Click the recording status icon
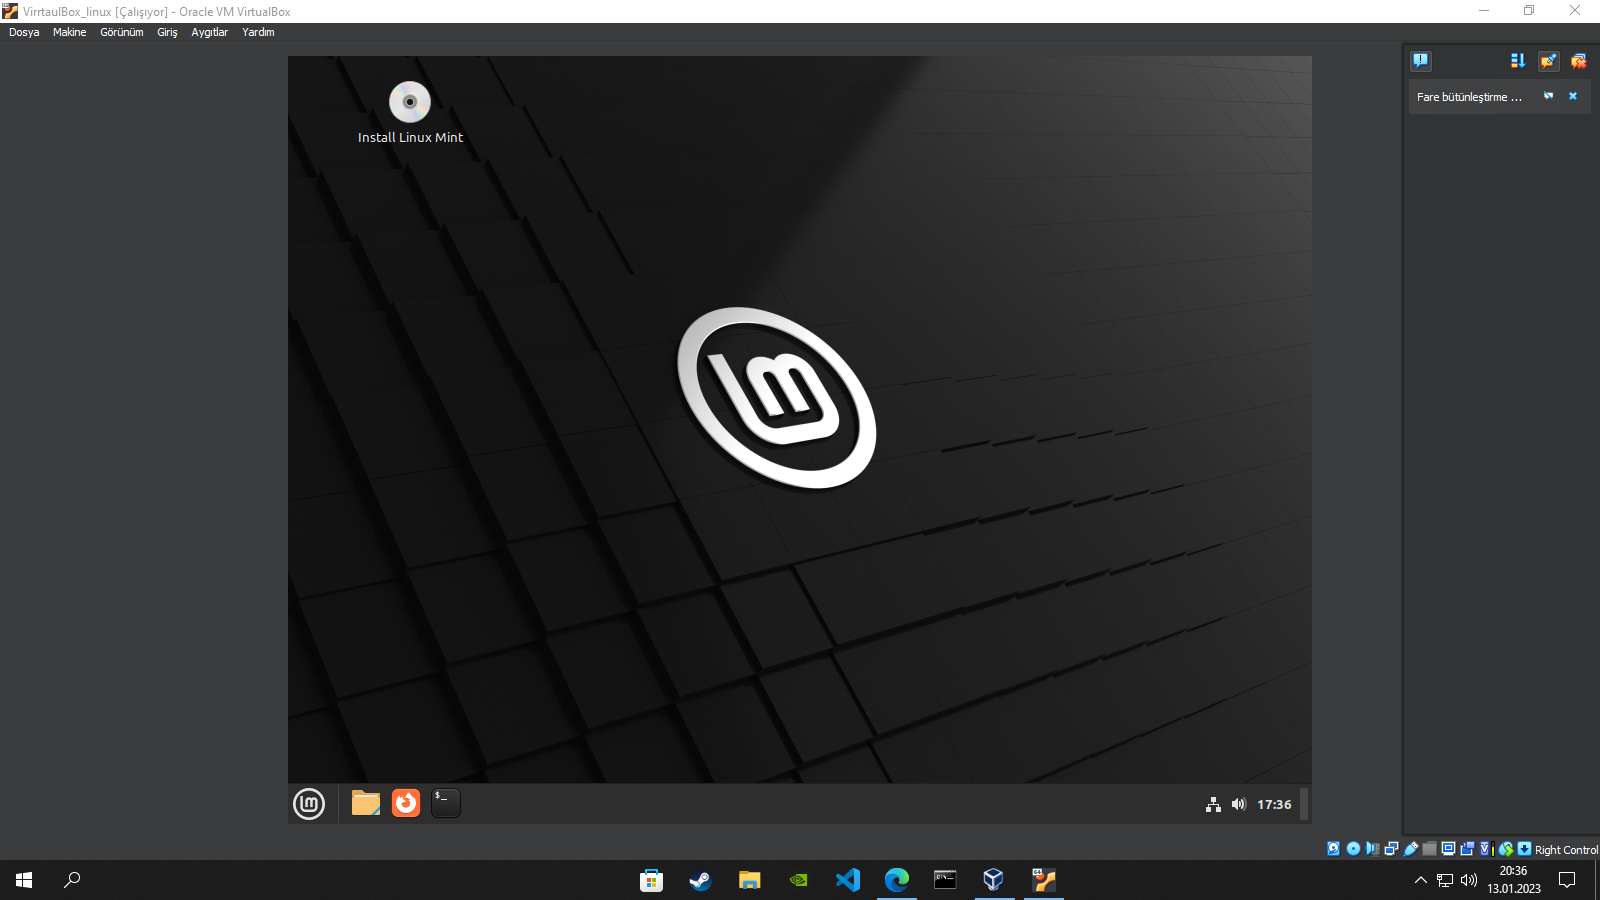 [x=1467, y=849]
